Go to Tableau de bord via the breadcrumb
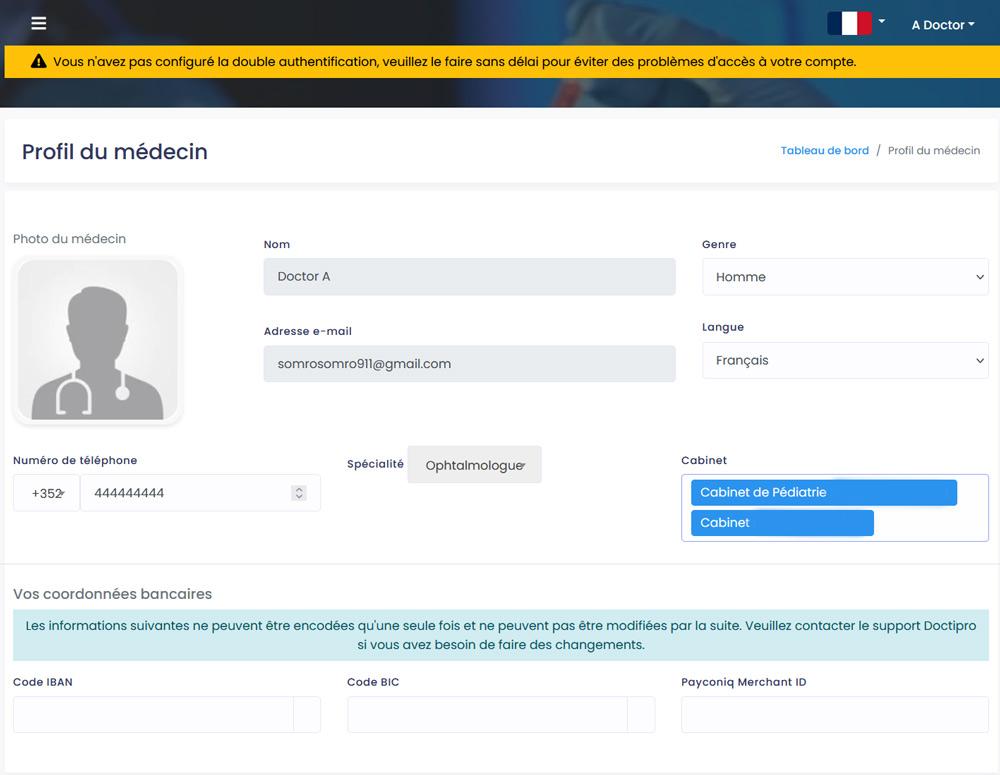 824,150
